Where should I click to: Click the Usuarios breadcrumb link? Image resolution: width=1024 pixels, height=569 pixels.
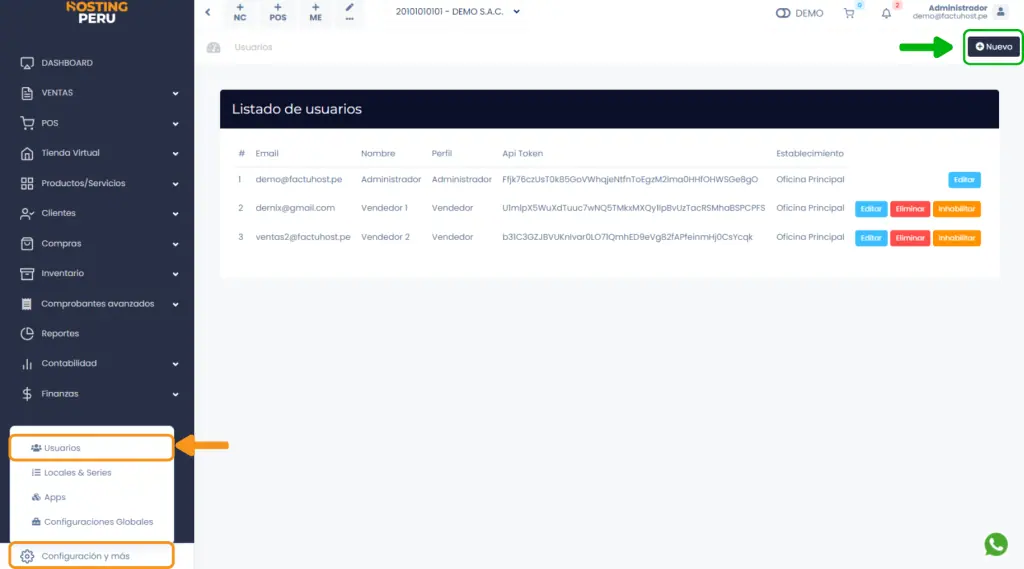coord(253,47)
